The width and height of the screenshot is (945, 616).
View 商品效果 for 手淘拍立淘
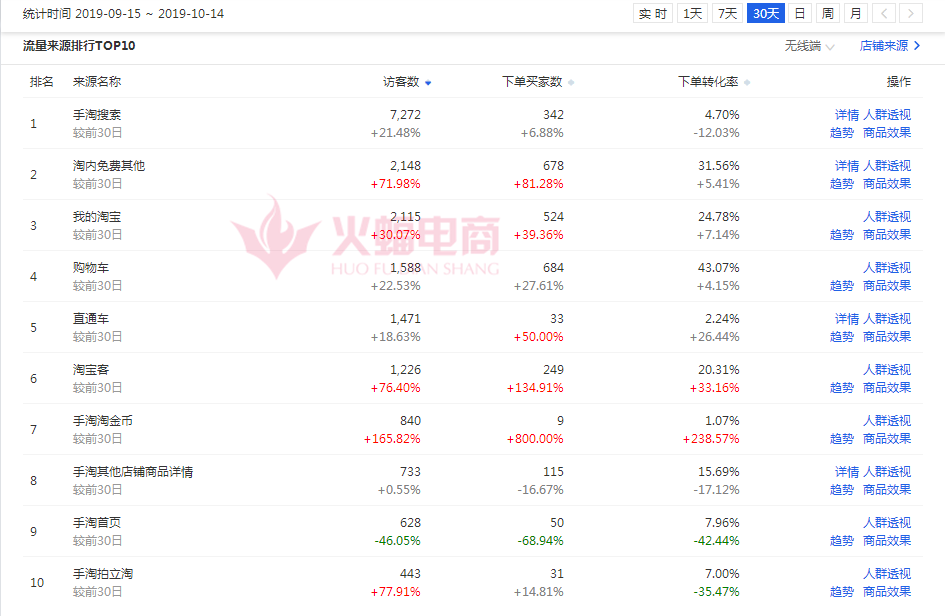click(x=887, y=592)
